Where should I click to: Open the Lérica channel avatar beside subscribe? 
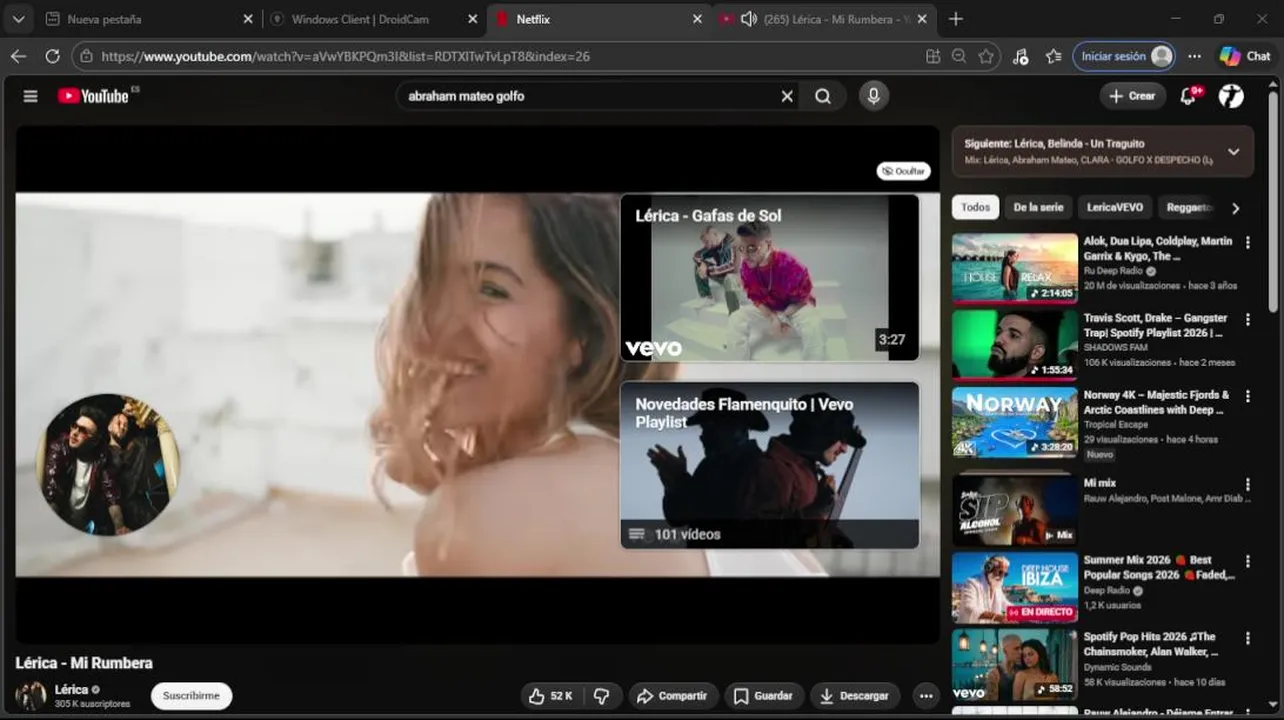click(31, 696)
